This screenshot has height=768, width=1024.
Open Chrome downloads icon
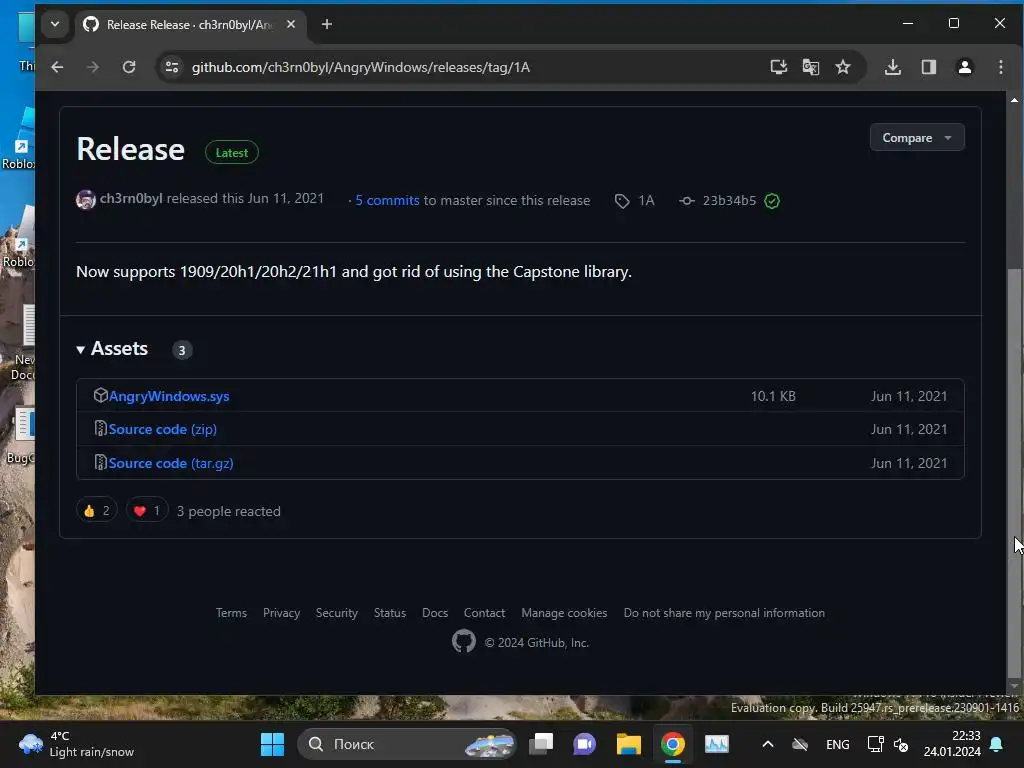tap(893, 67)
